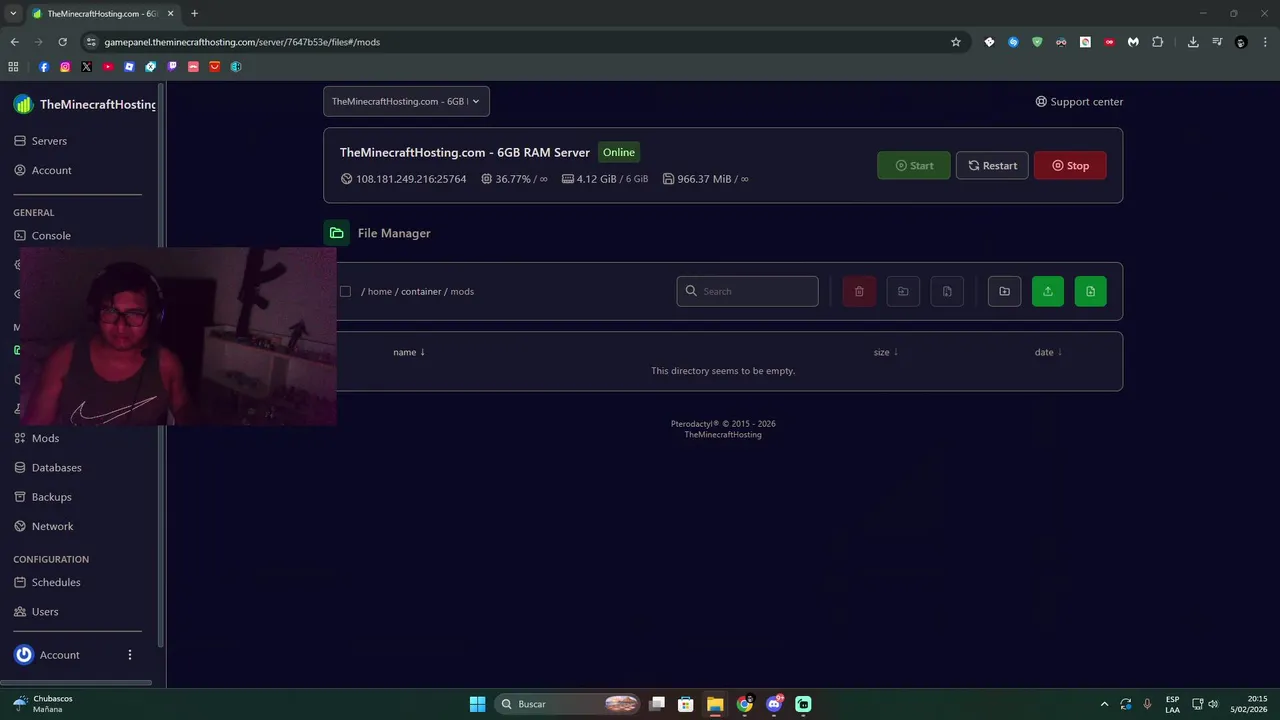Open Backups in the sidebar
Viewport: 1280px width, 720px height.
tap(42, 497)
